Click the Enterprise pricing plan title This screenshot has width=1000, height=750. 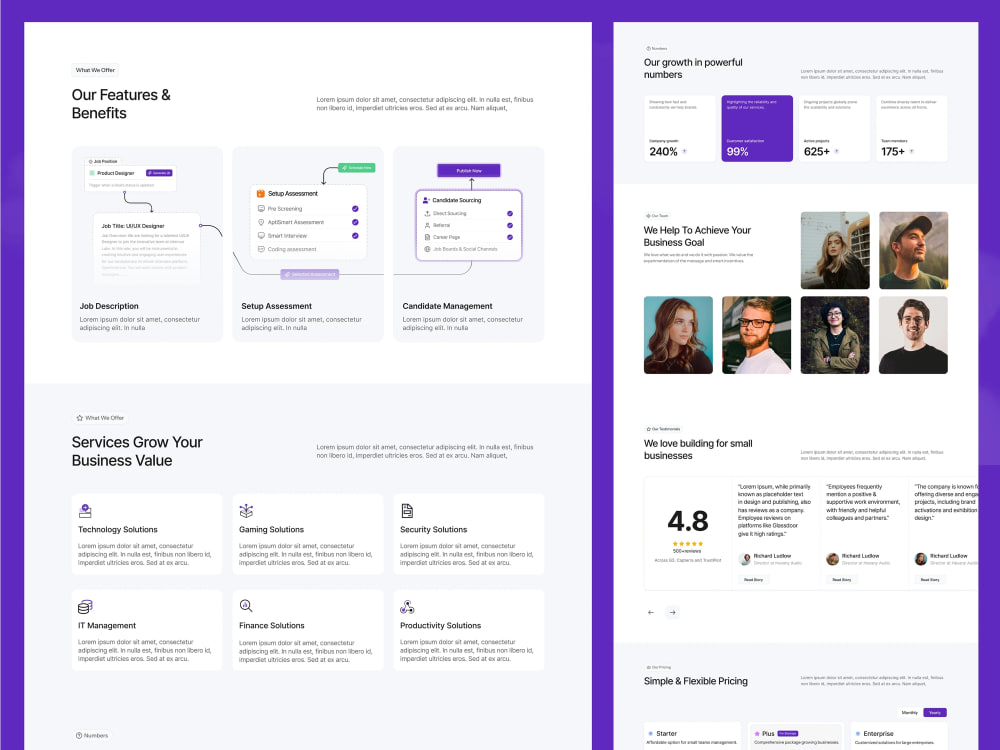(x=878, y=733)
